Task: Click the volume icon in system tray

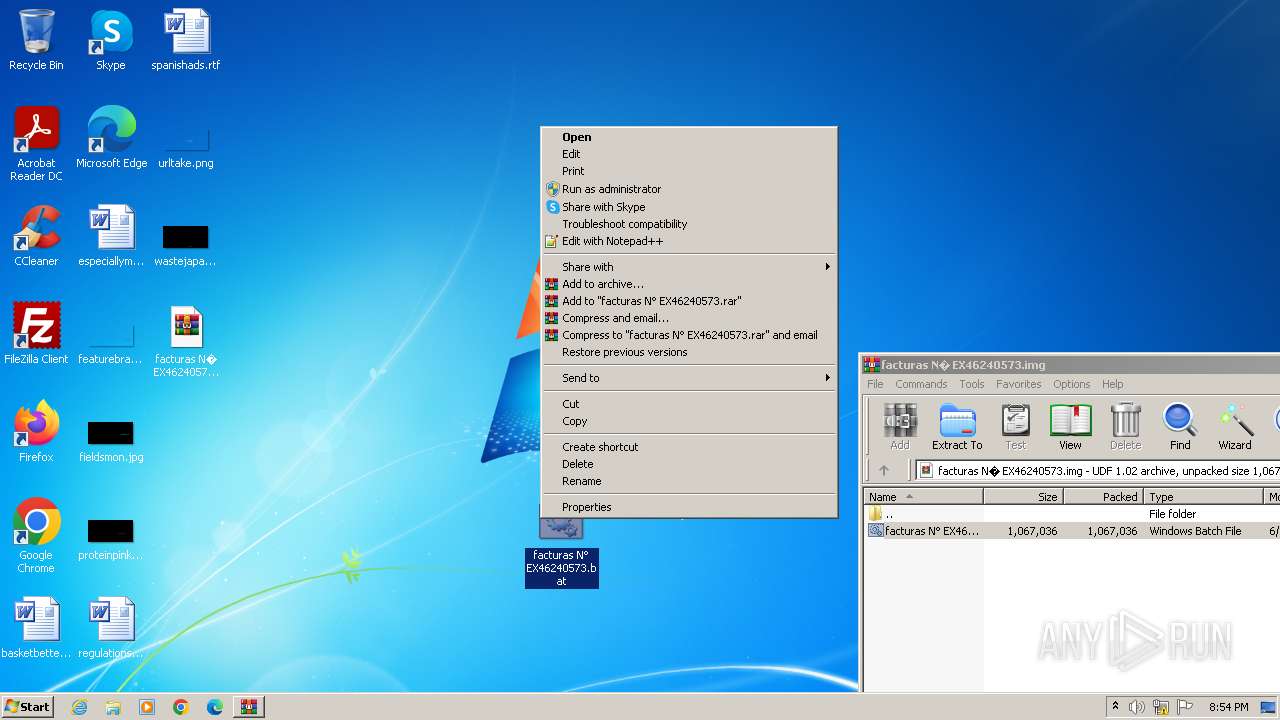Action: click(1137, 707)
